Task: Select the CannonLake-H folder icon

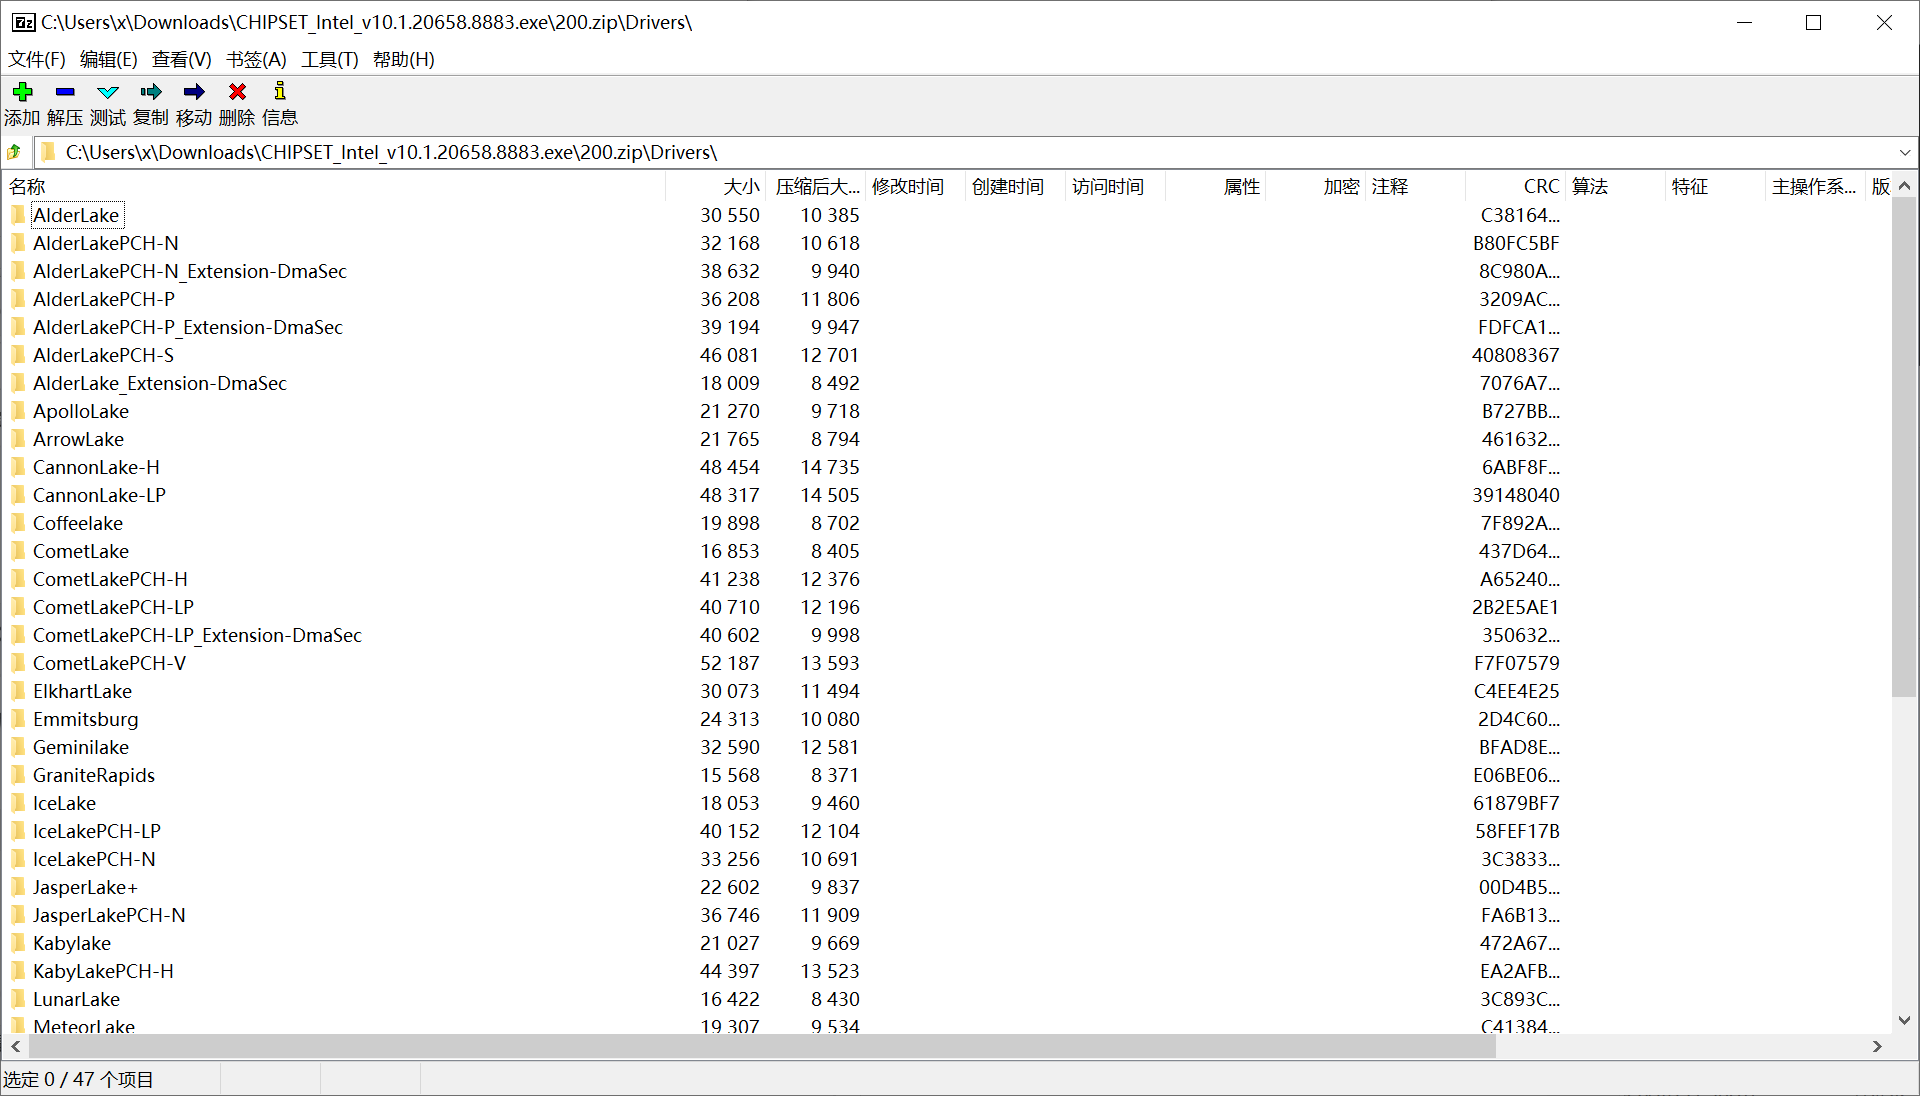Action: pyautogui.click(x=18, y=467)
